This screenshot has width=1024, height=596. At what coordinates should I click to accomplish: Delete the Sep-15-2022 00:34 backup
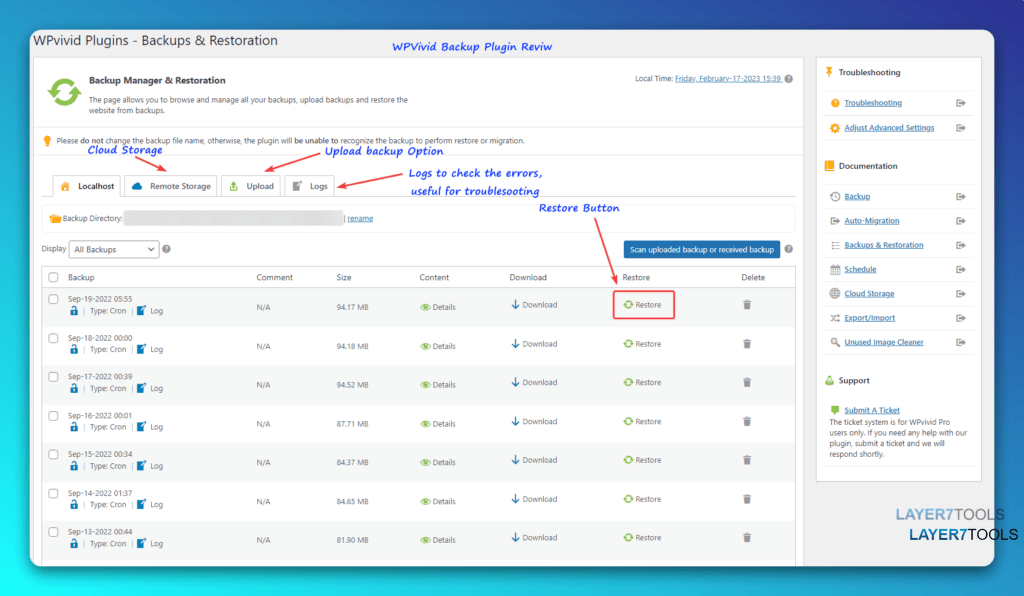[x=746, y=460]
